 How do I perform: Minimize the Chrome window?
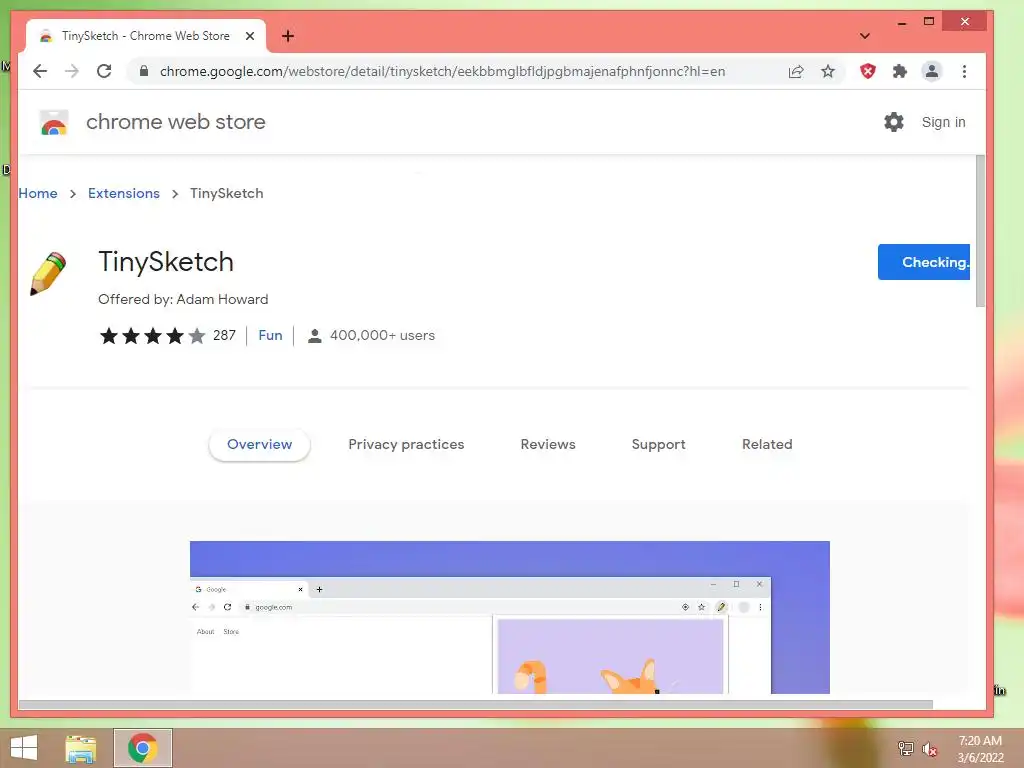coord(902,22)
